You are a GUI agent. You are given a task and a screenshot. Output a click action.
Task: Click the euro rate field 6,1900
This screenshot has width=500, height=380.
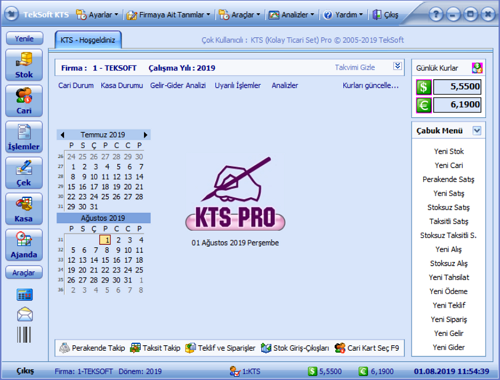(x=457, y=105)
